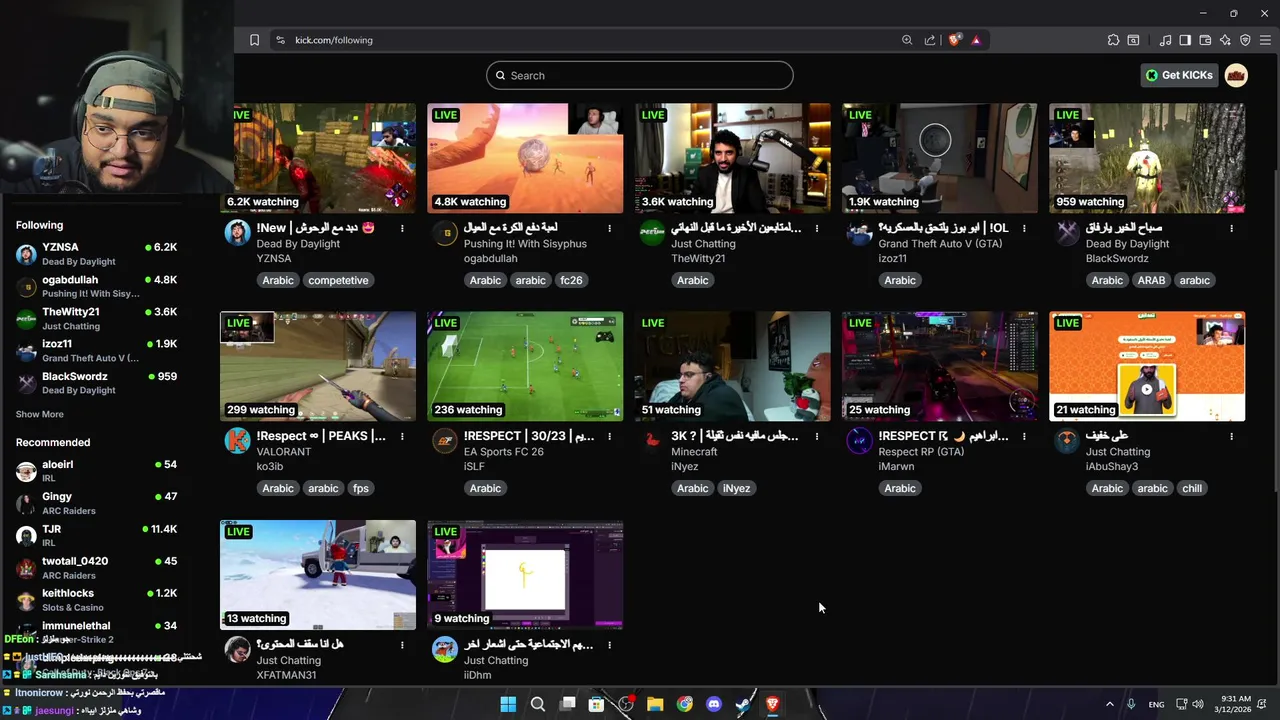Open three-dot menu on TheWitty21 stream card
Viewport: 1280px width, 720px height.
(817, 228)
